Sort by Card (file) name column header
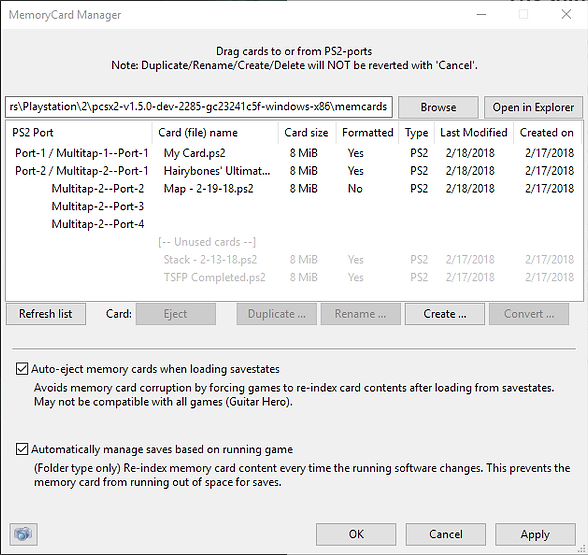The image size is (588, 555). click(x=215, y=132)
